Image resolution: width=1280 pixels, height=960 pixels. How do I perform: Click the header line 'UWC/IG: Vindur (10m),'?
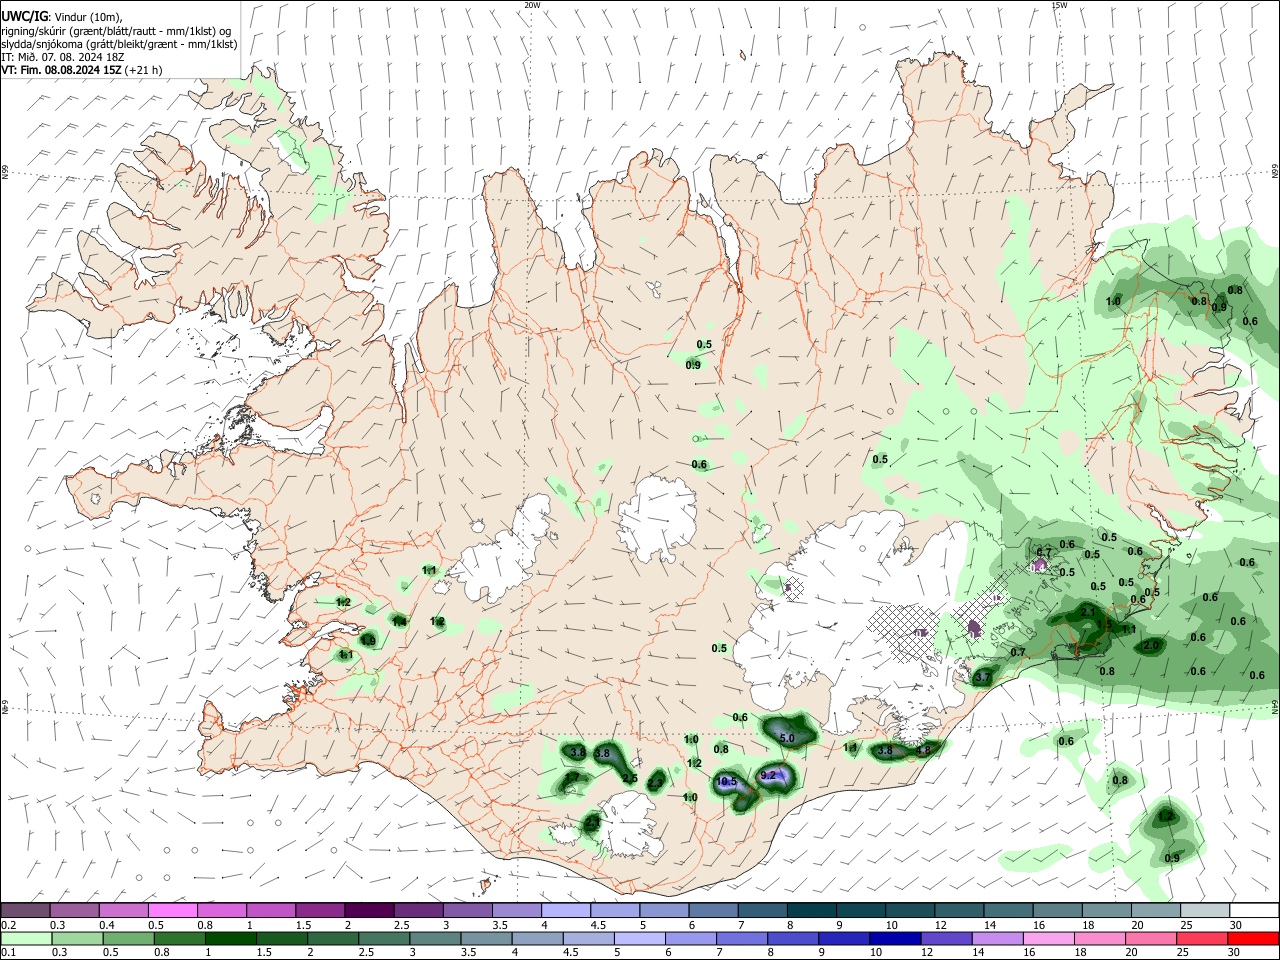(62, 18)
